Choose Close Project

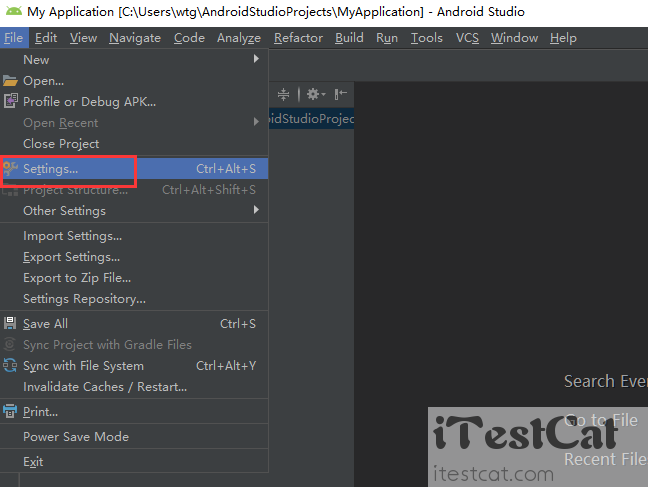[x=134, y=144]
